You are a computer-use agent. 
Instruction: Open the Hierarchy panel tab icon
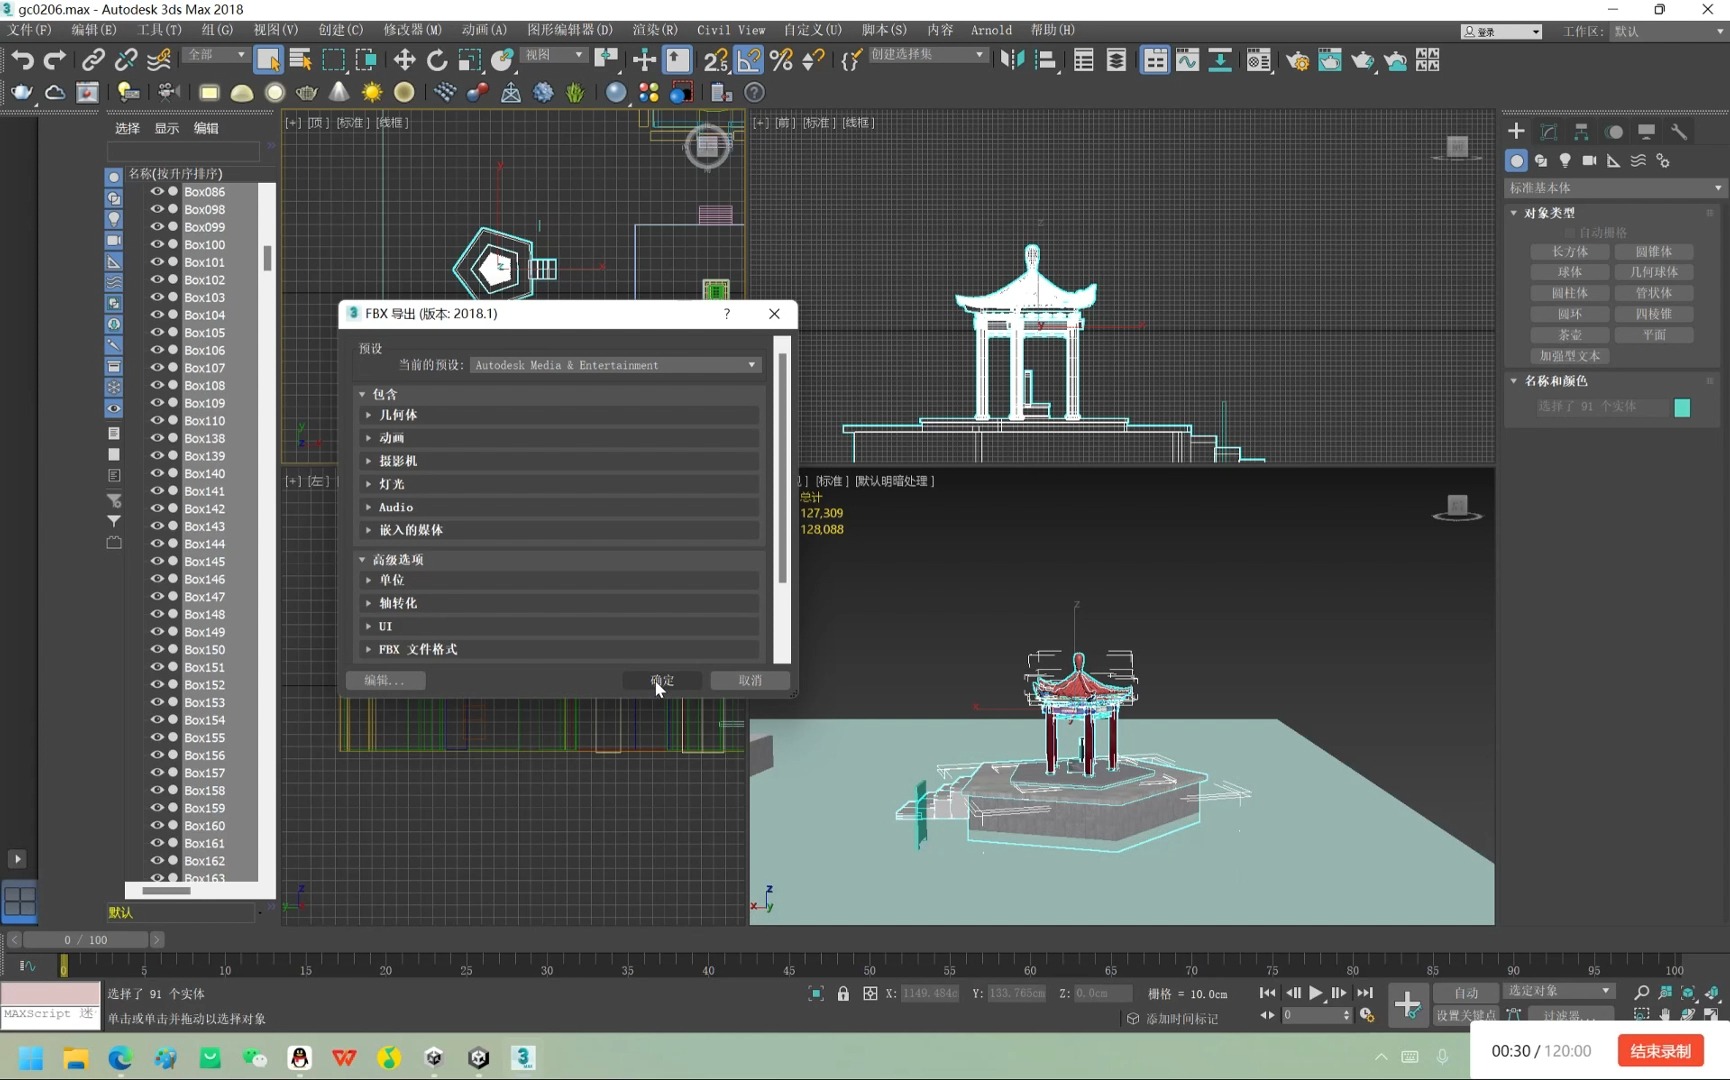click(1581, 131)
